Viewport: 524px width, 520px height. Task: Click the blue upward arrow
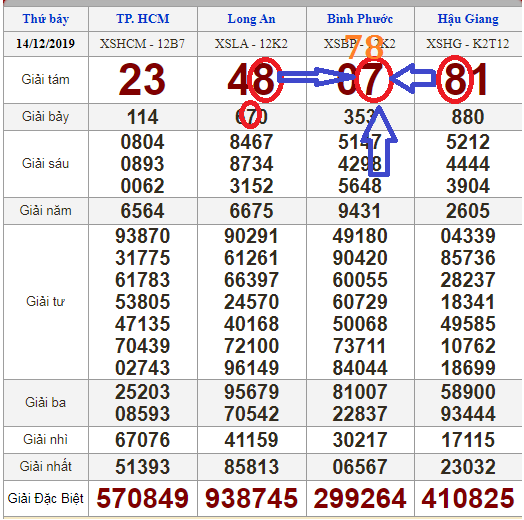click(379, 141)
